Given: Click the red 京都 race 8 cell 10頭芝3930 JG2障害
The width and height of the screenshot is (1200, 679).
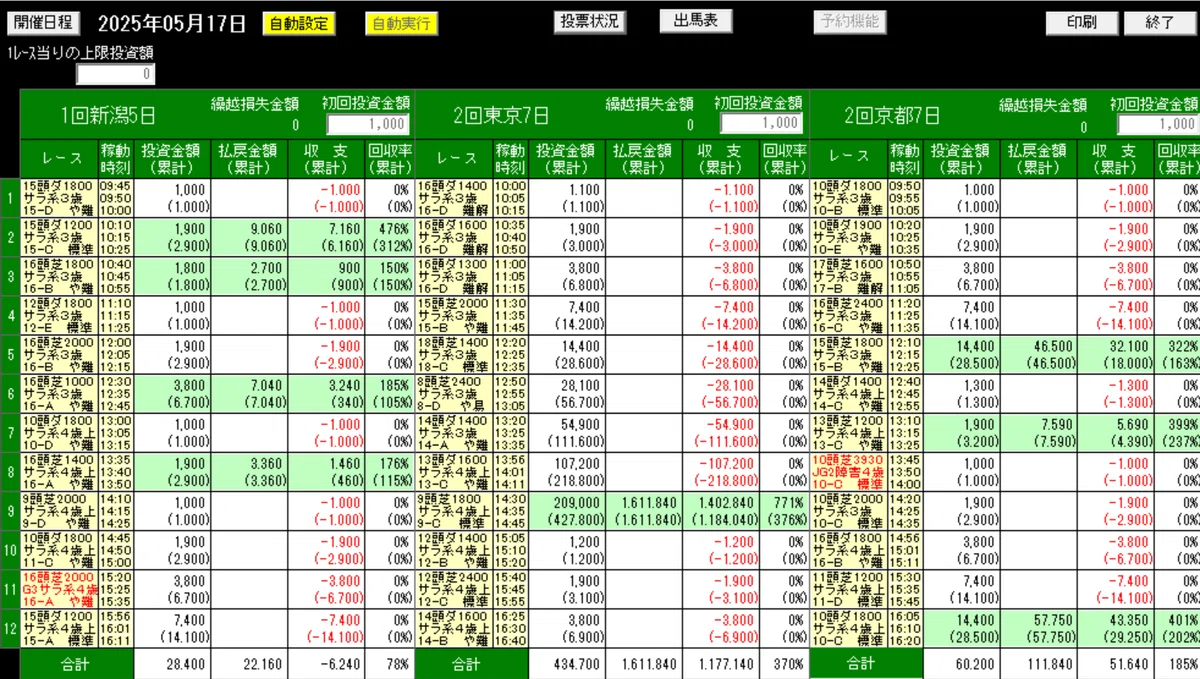Looking at the screenshot, I should tap(848, 472).
